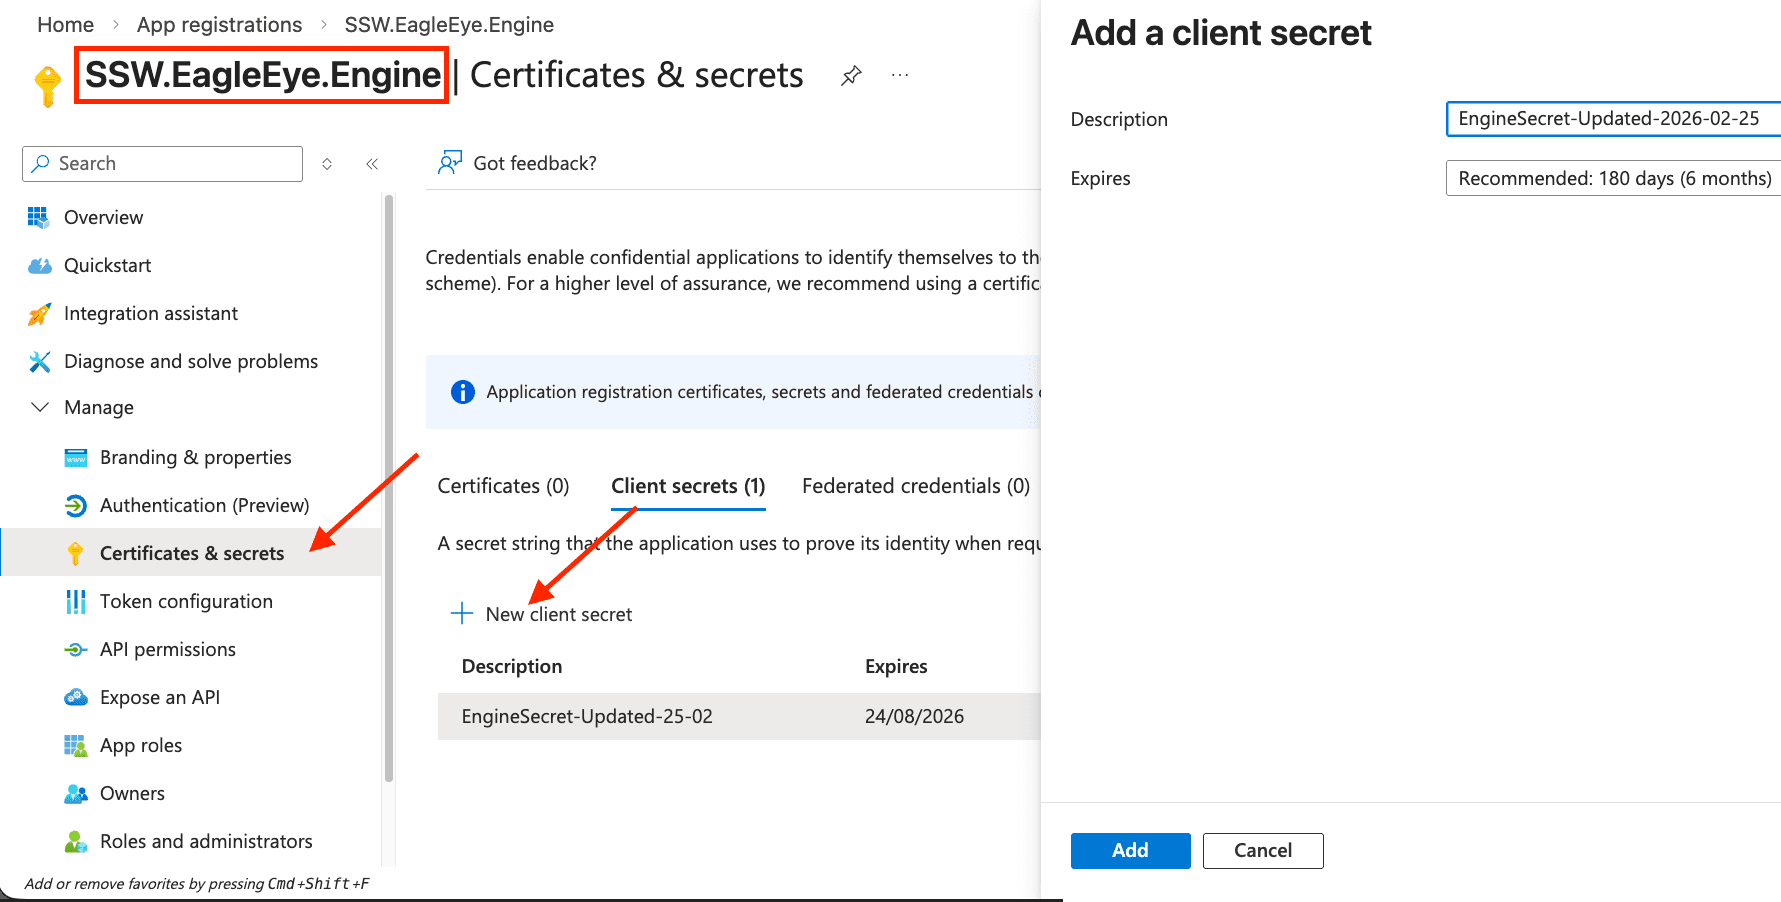Click the pin icon beside the page title
The height and width of the screenshot is (902, 1781).
tap(851, 76)
